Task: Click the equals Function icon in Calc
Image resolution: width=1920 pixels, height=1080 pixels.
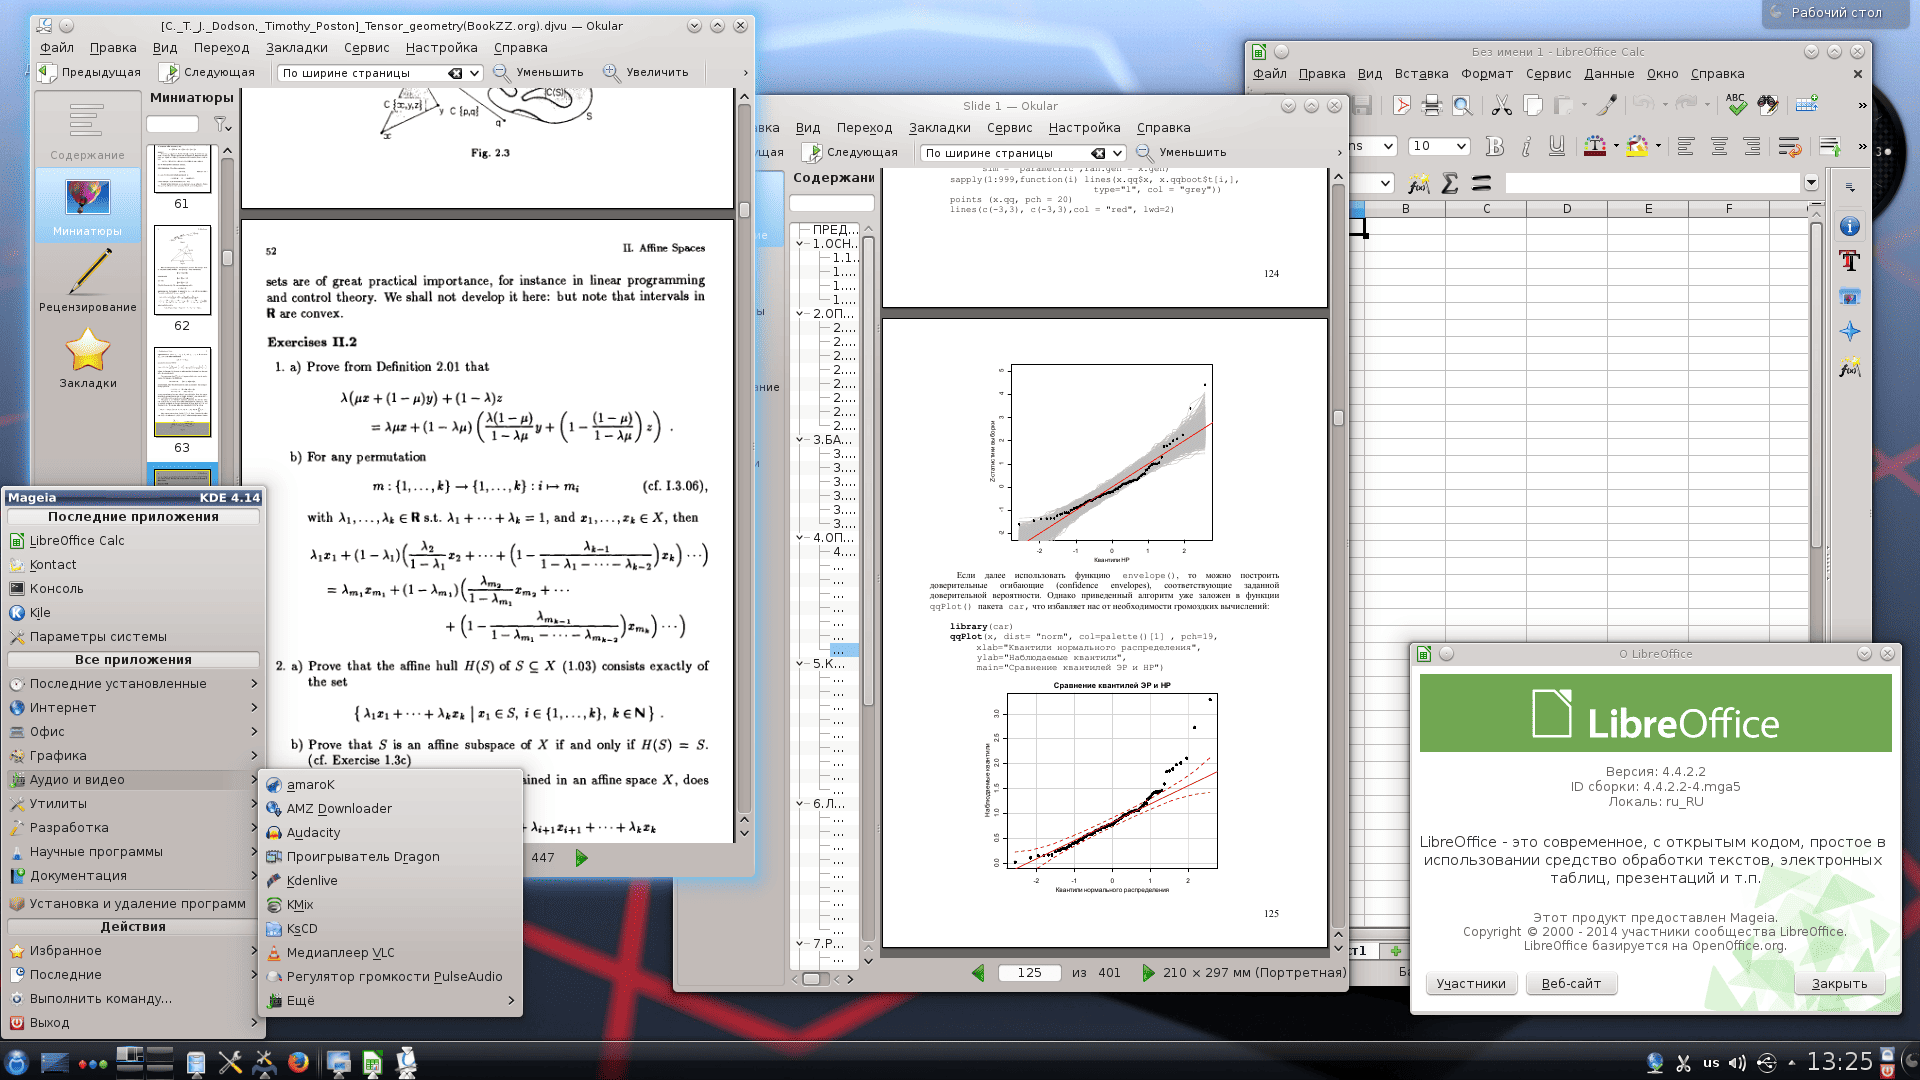Action: (1482, 184)
